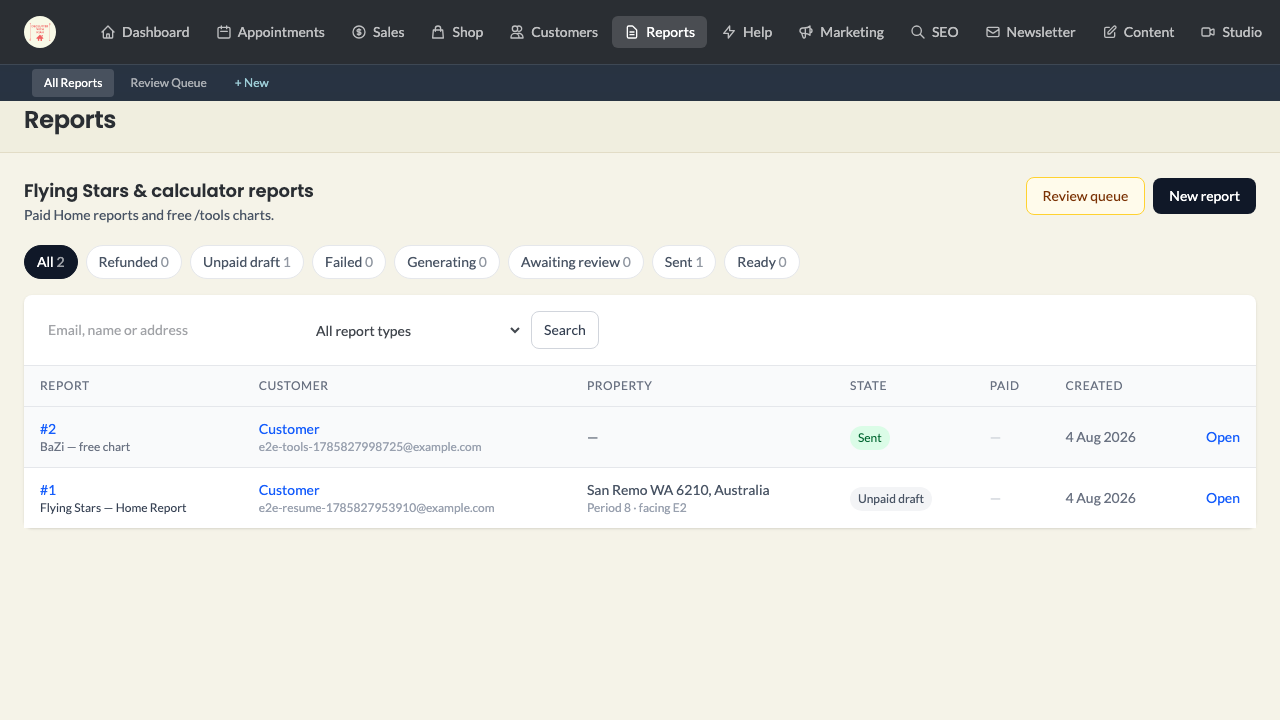This screenshot has height=720, width=1280.
Task: Filter by Awaiting review reports
Action: click(x=576, y=262)
